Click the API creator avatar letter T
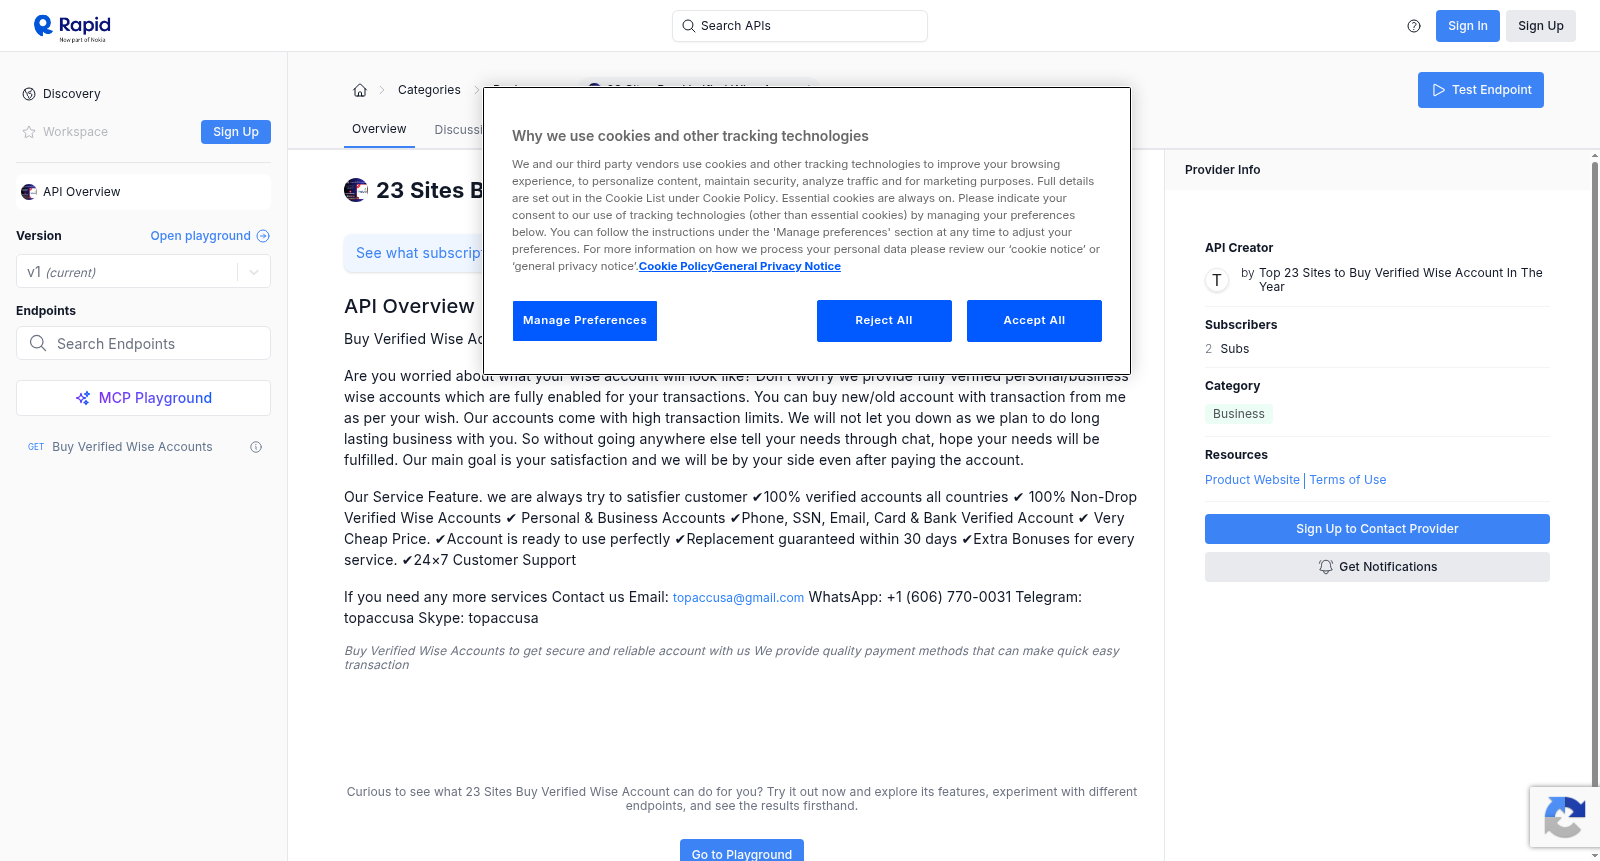 click(x=1217, y=280)
